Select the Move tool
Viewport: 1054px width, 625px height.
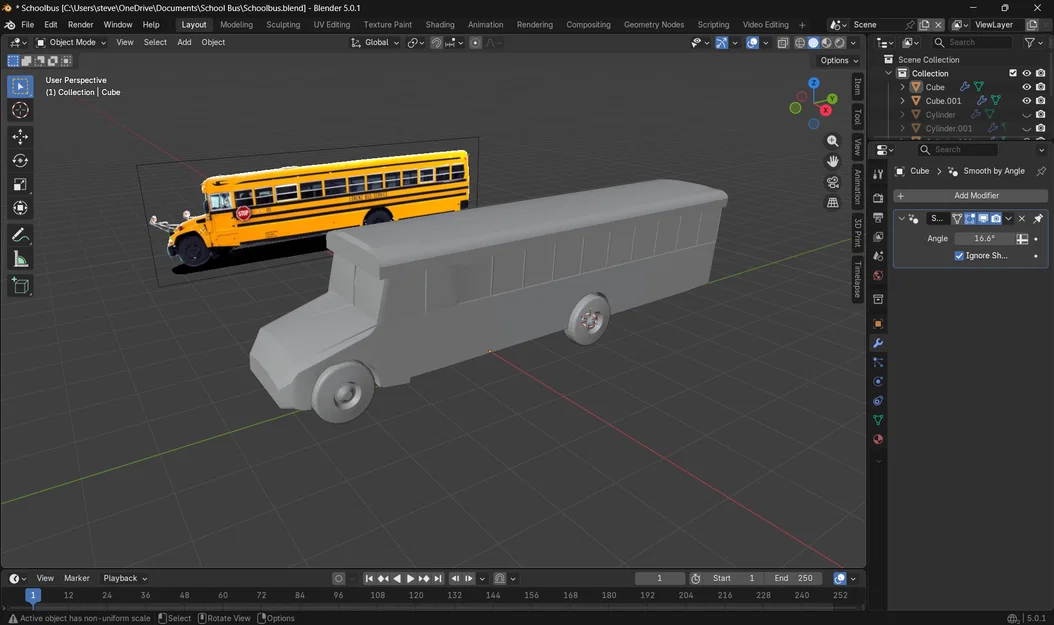point(20,136)
